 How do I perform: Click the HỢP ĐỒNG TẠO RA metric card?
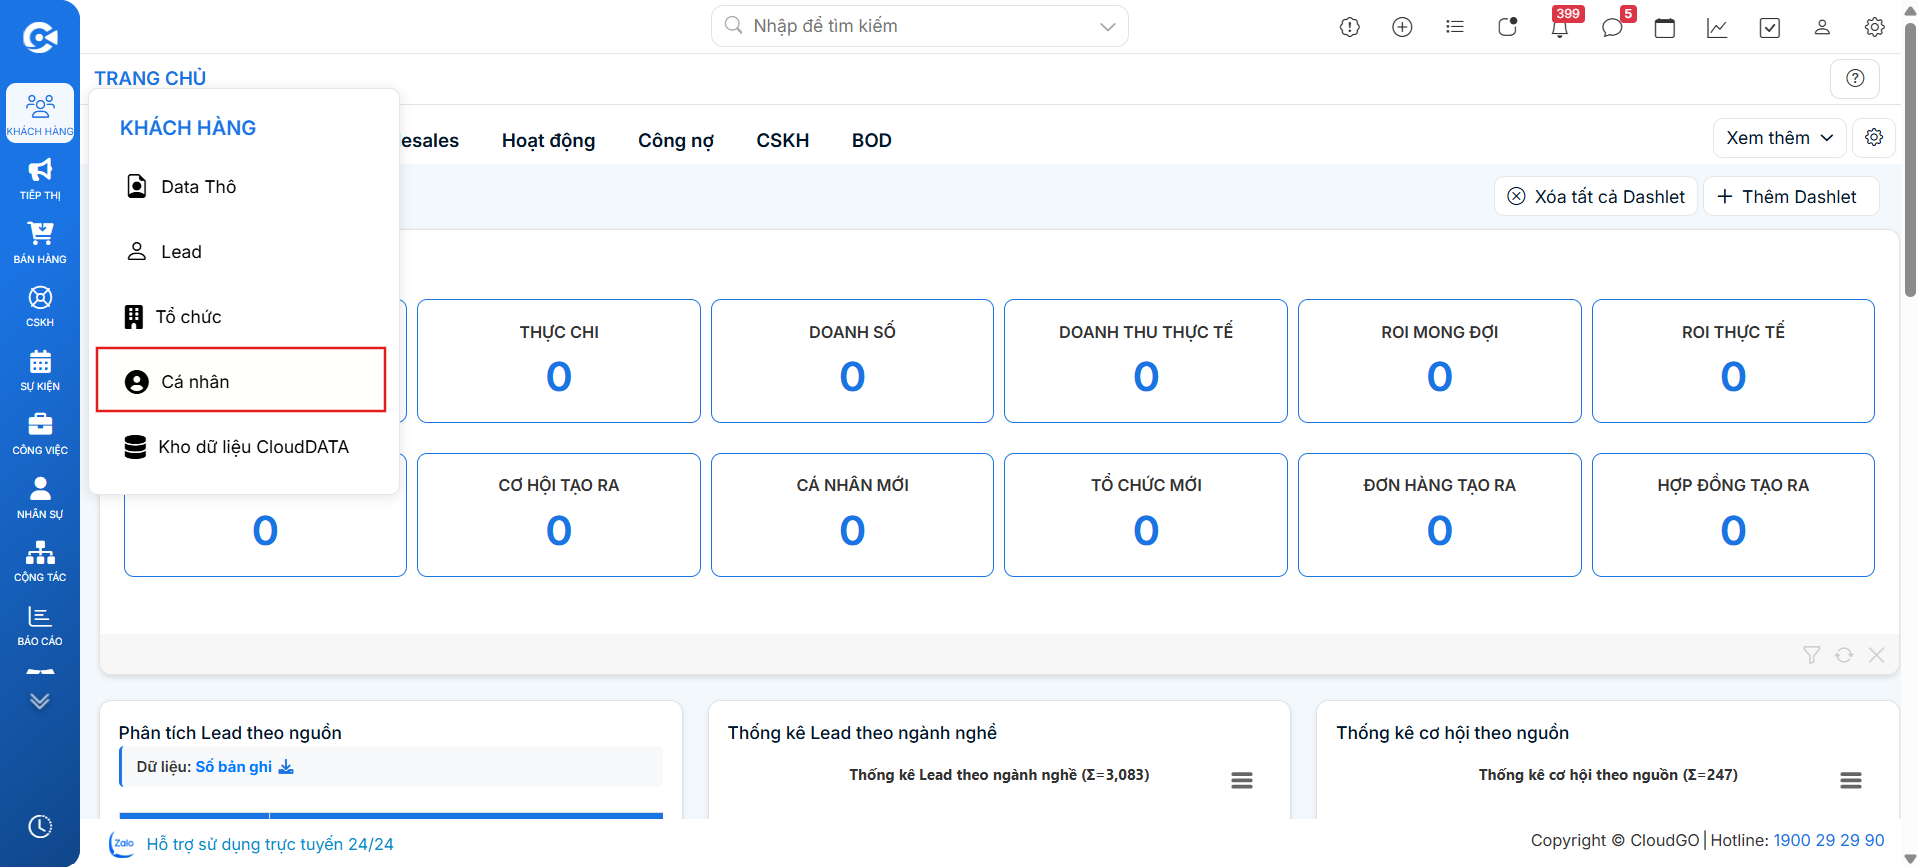pyautogui.click(x=1733, y=515)
